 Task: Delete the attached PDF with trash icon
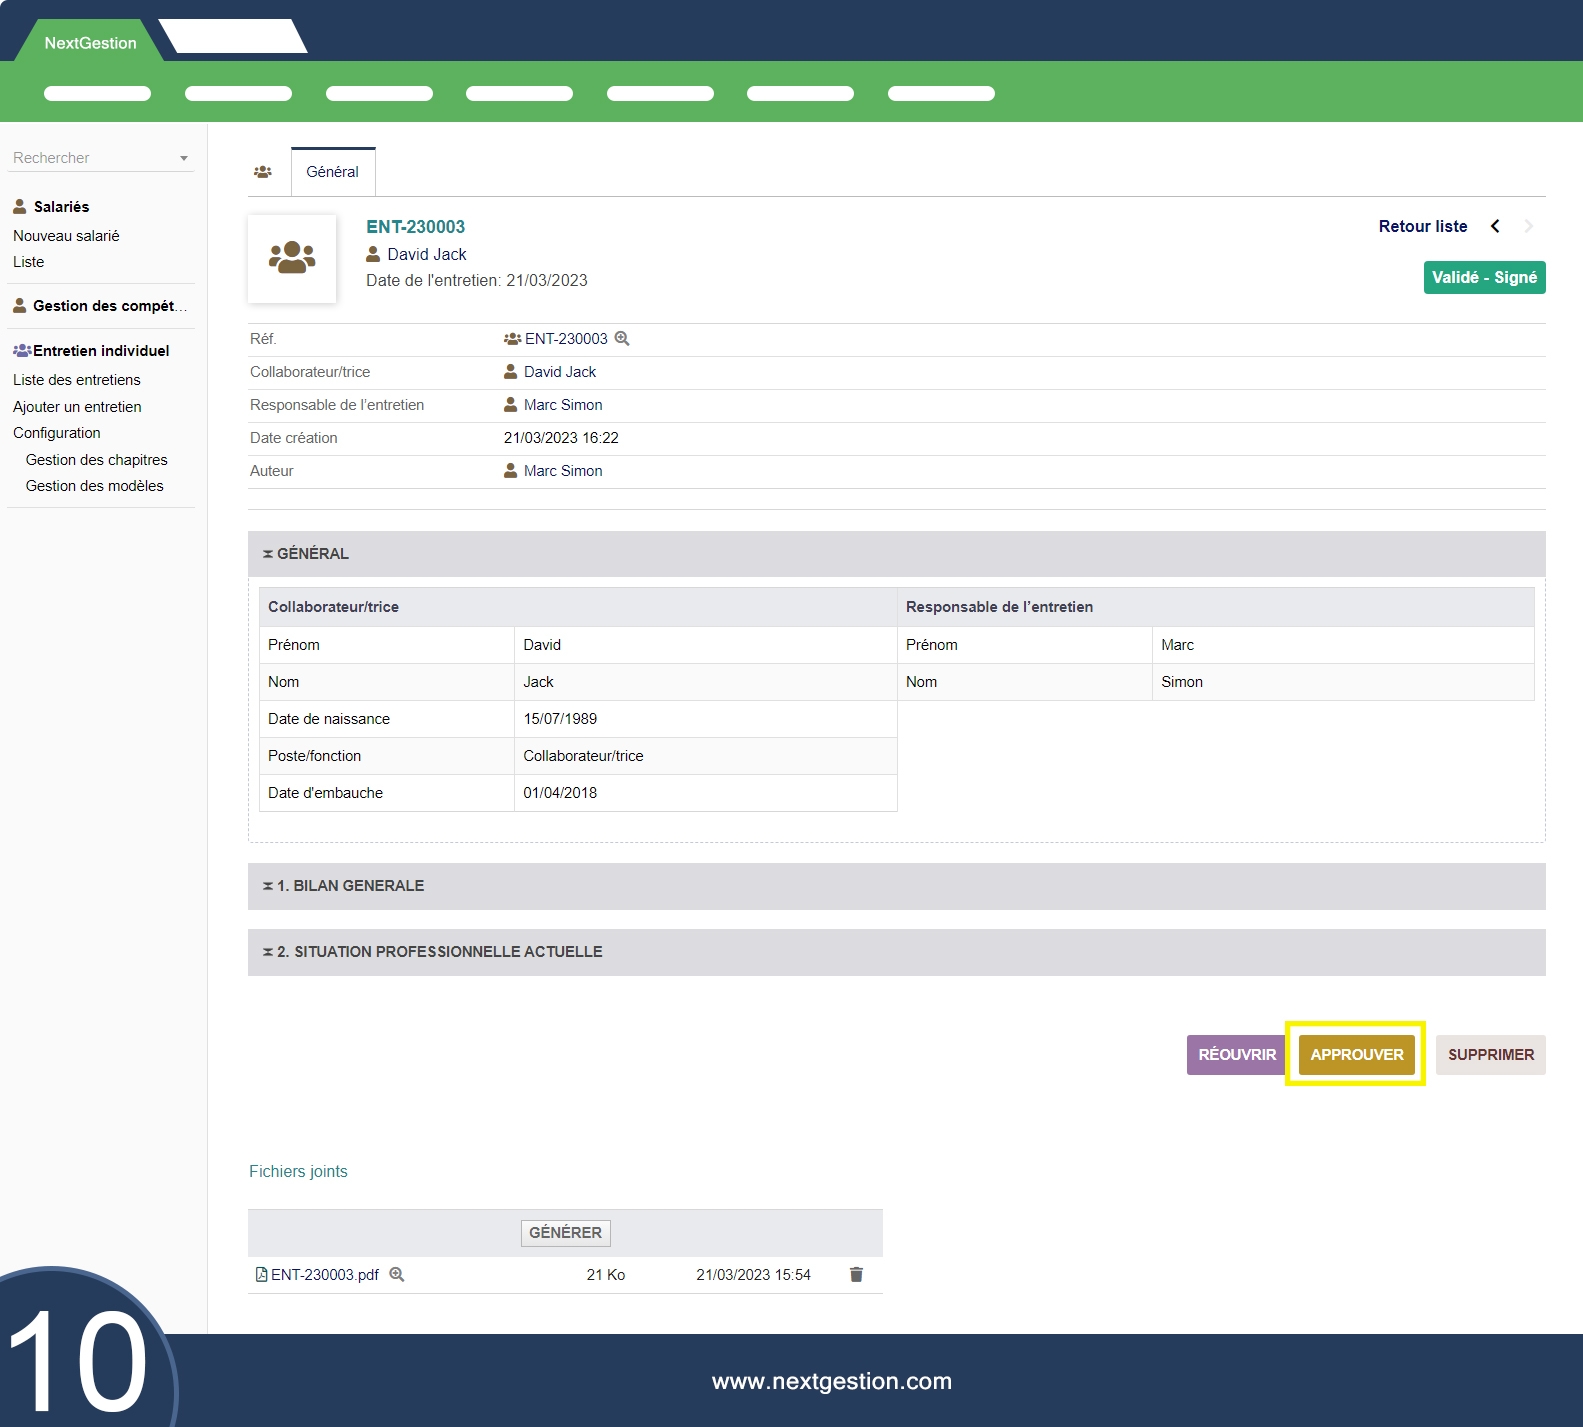coord(856,1275)
